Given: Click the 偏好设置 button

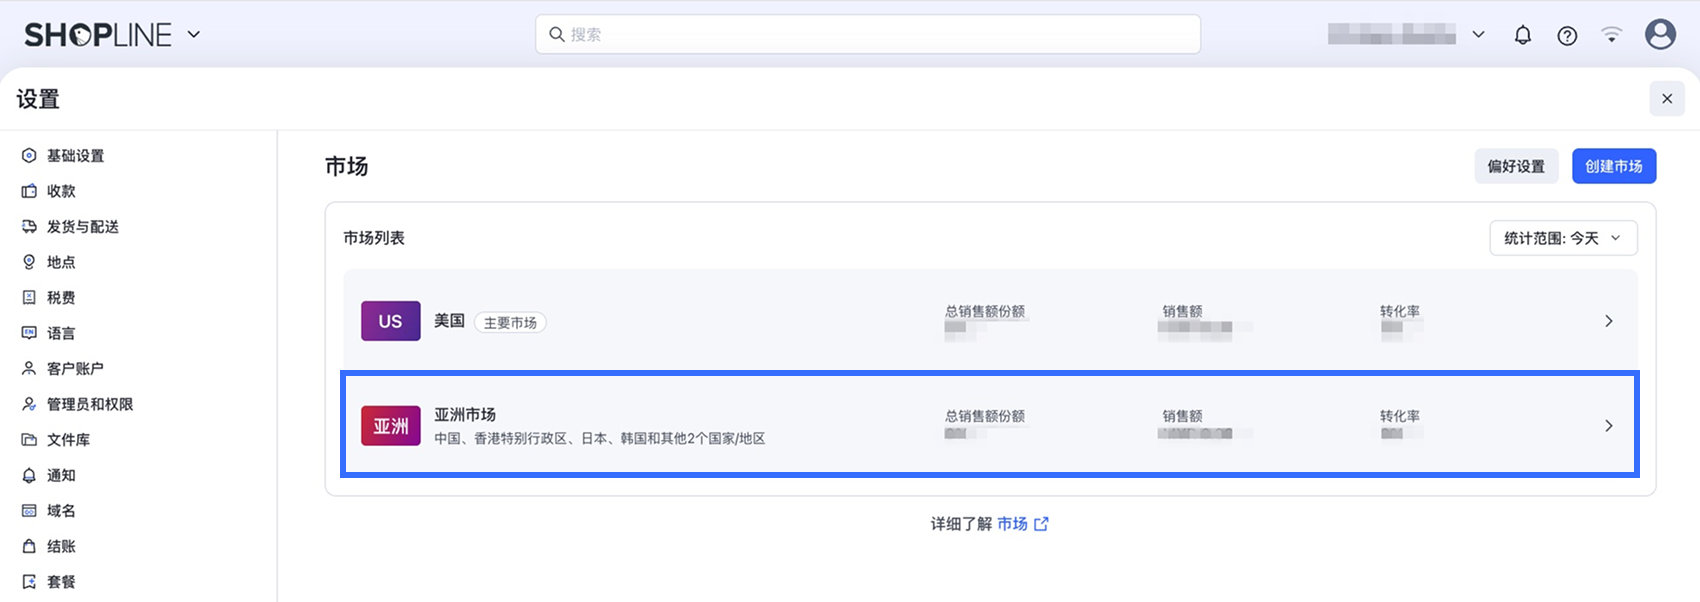Looking at the screenshot, I should click(1516, 166).
